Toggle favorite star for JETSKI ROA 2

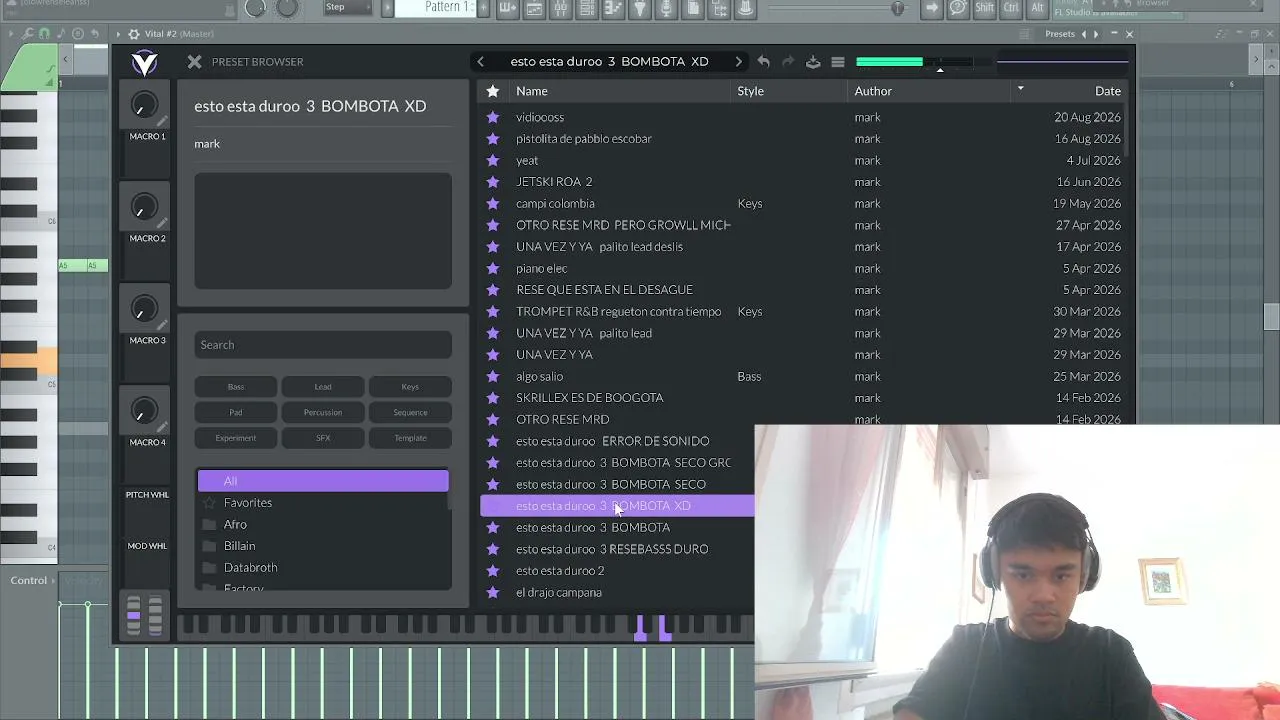[493, 182]
